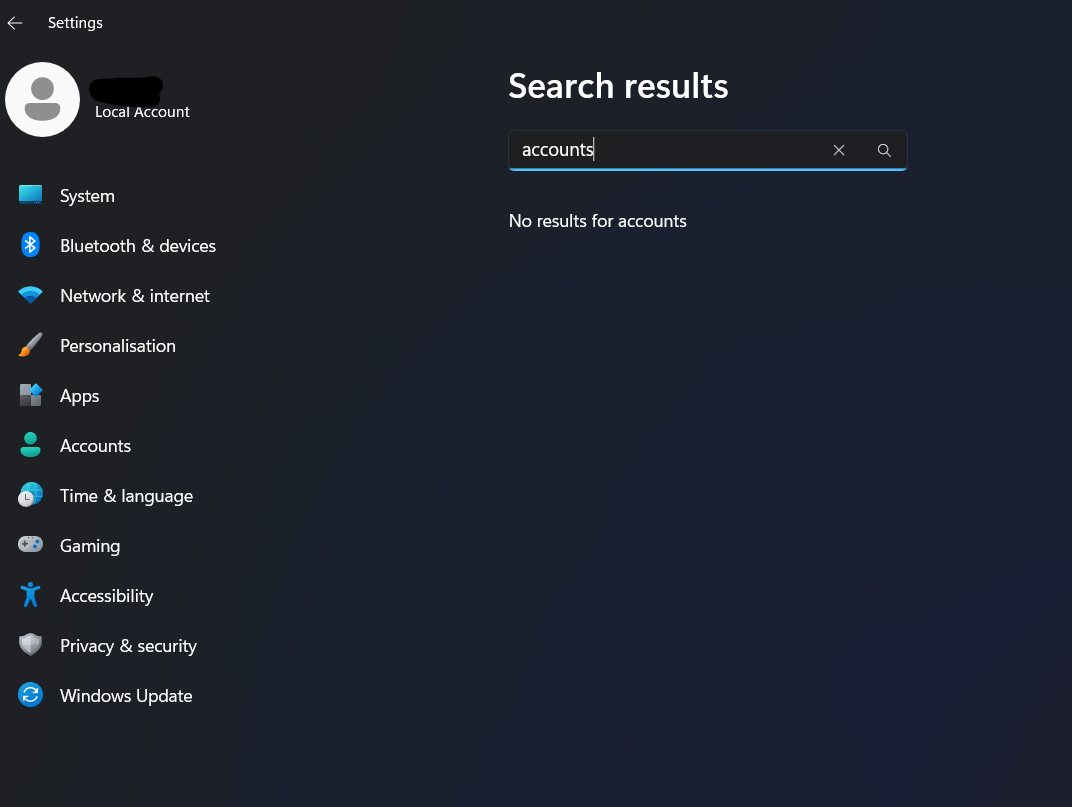Select the Gaming controller icon
This screenshot has height=807, width=1072.
[x=30, y=544]
